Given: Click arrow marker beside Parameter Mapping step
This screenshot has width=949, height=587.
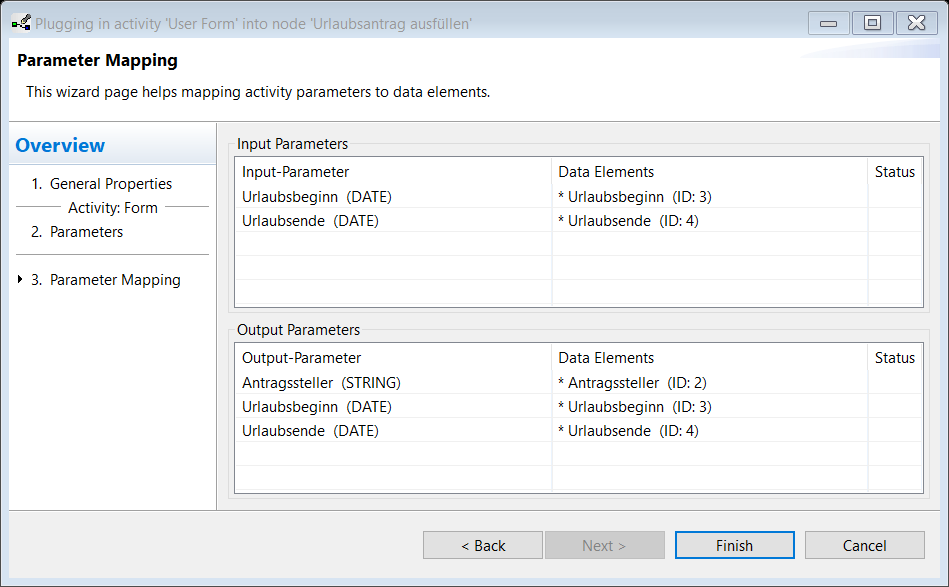Looking at the screenshot, I should pyautogui.click(x=20, y=279).
